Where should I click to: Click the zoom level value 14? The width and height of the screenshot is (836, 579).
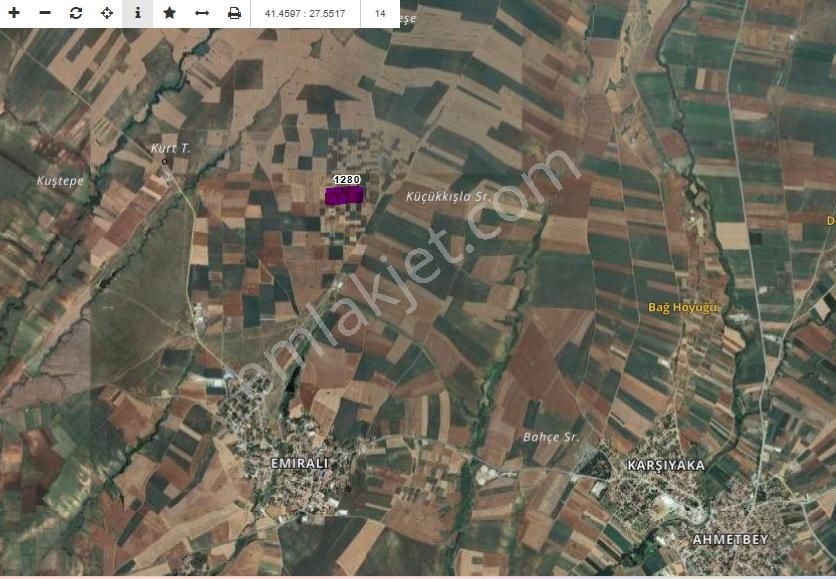[x=380, y=13]
